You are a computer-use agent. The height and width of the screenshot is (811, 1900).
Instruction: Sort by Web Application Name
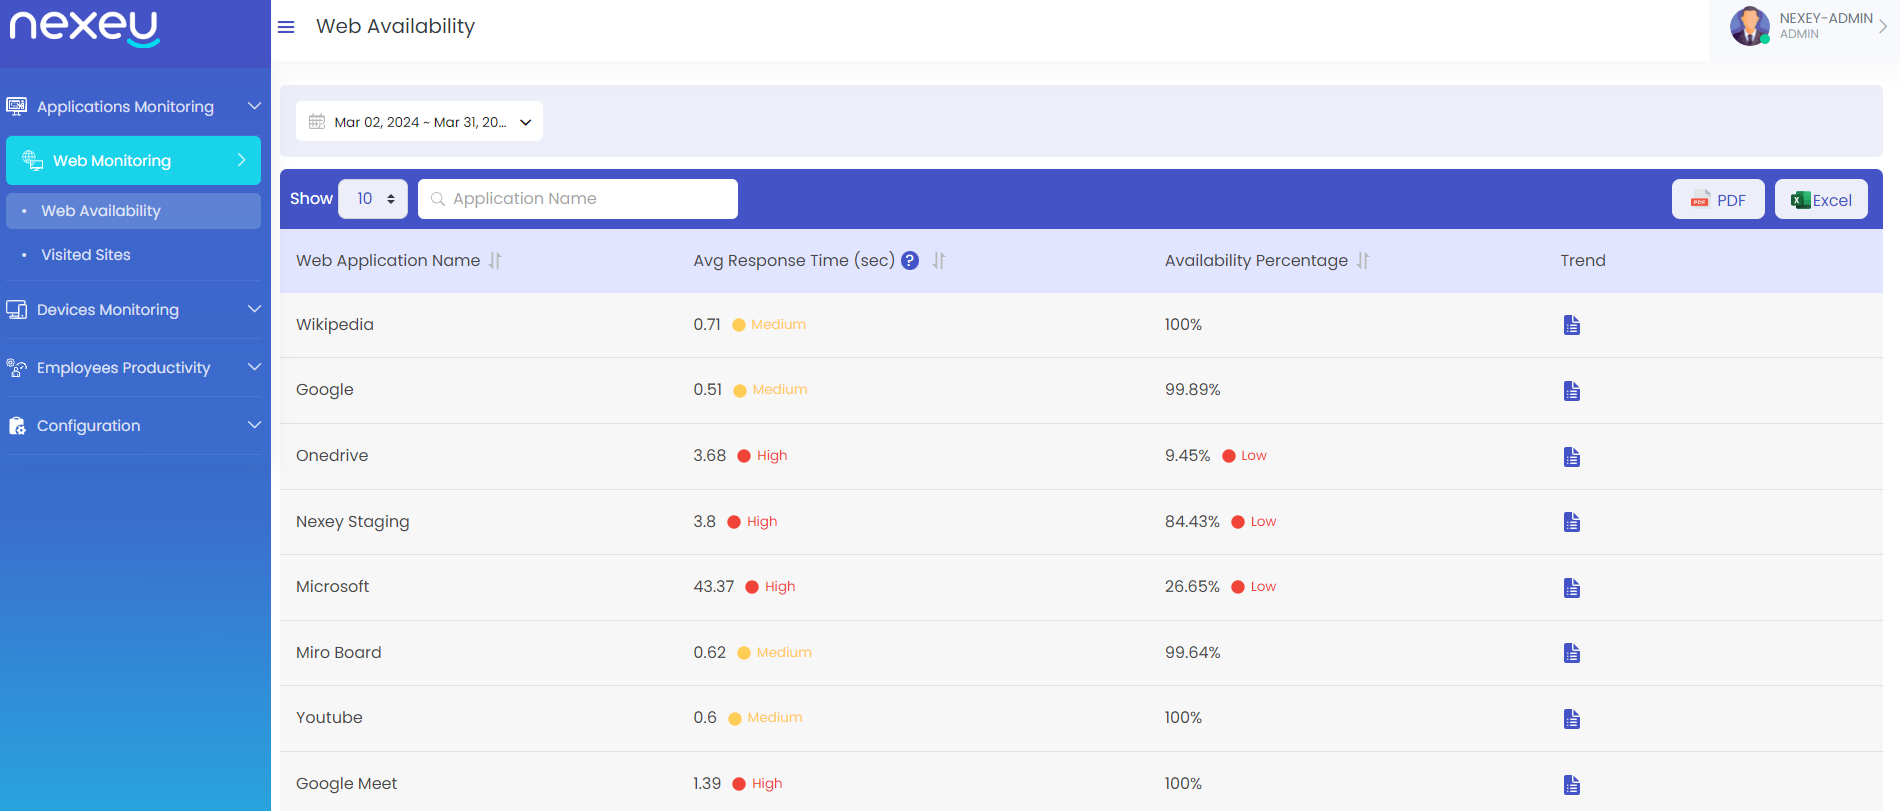(495, 261)
